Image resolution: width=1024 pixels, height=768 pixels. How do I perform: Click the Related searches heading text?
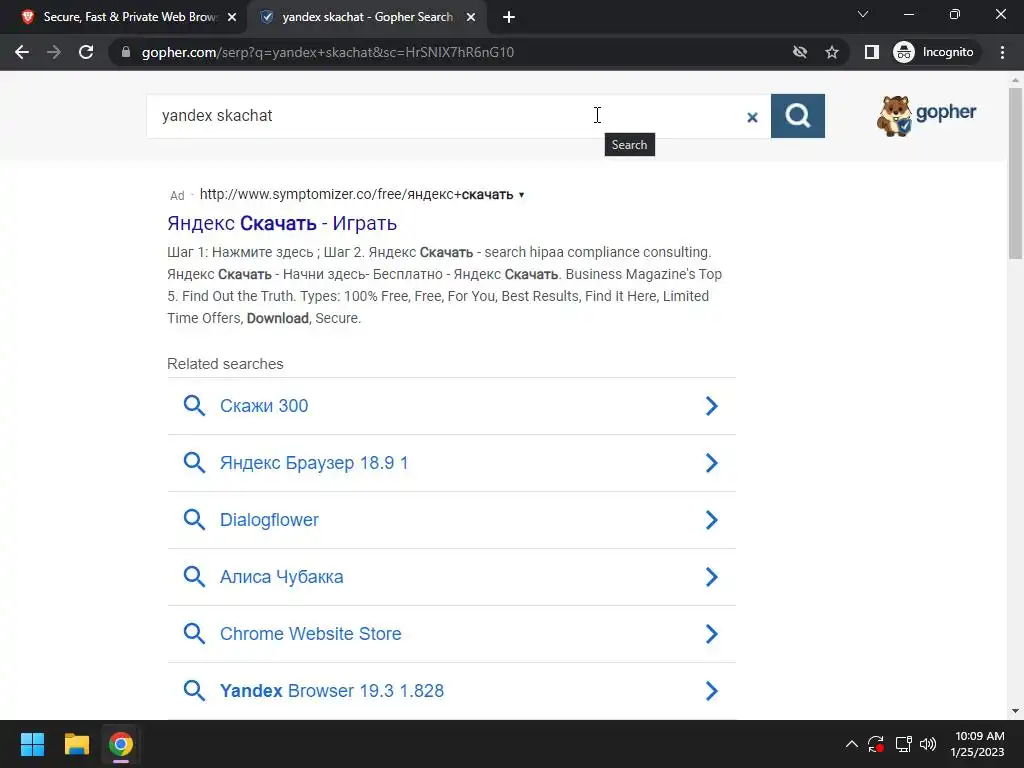(x=225, y=364)
